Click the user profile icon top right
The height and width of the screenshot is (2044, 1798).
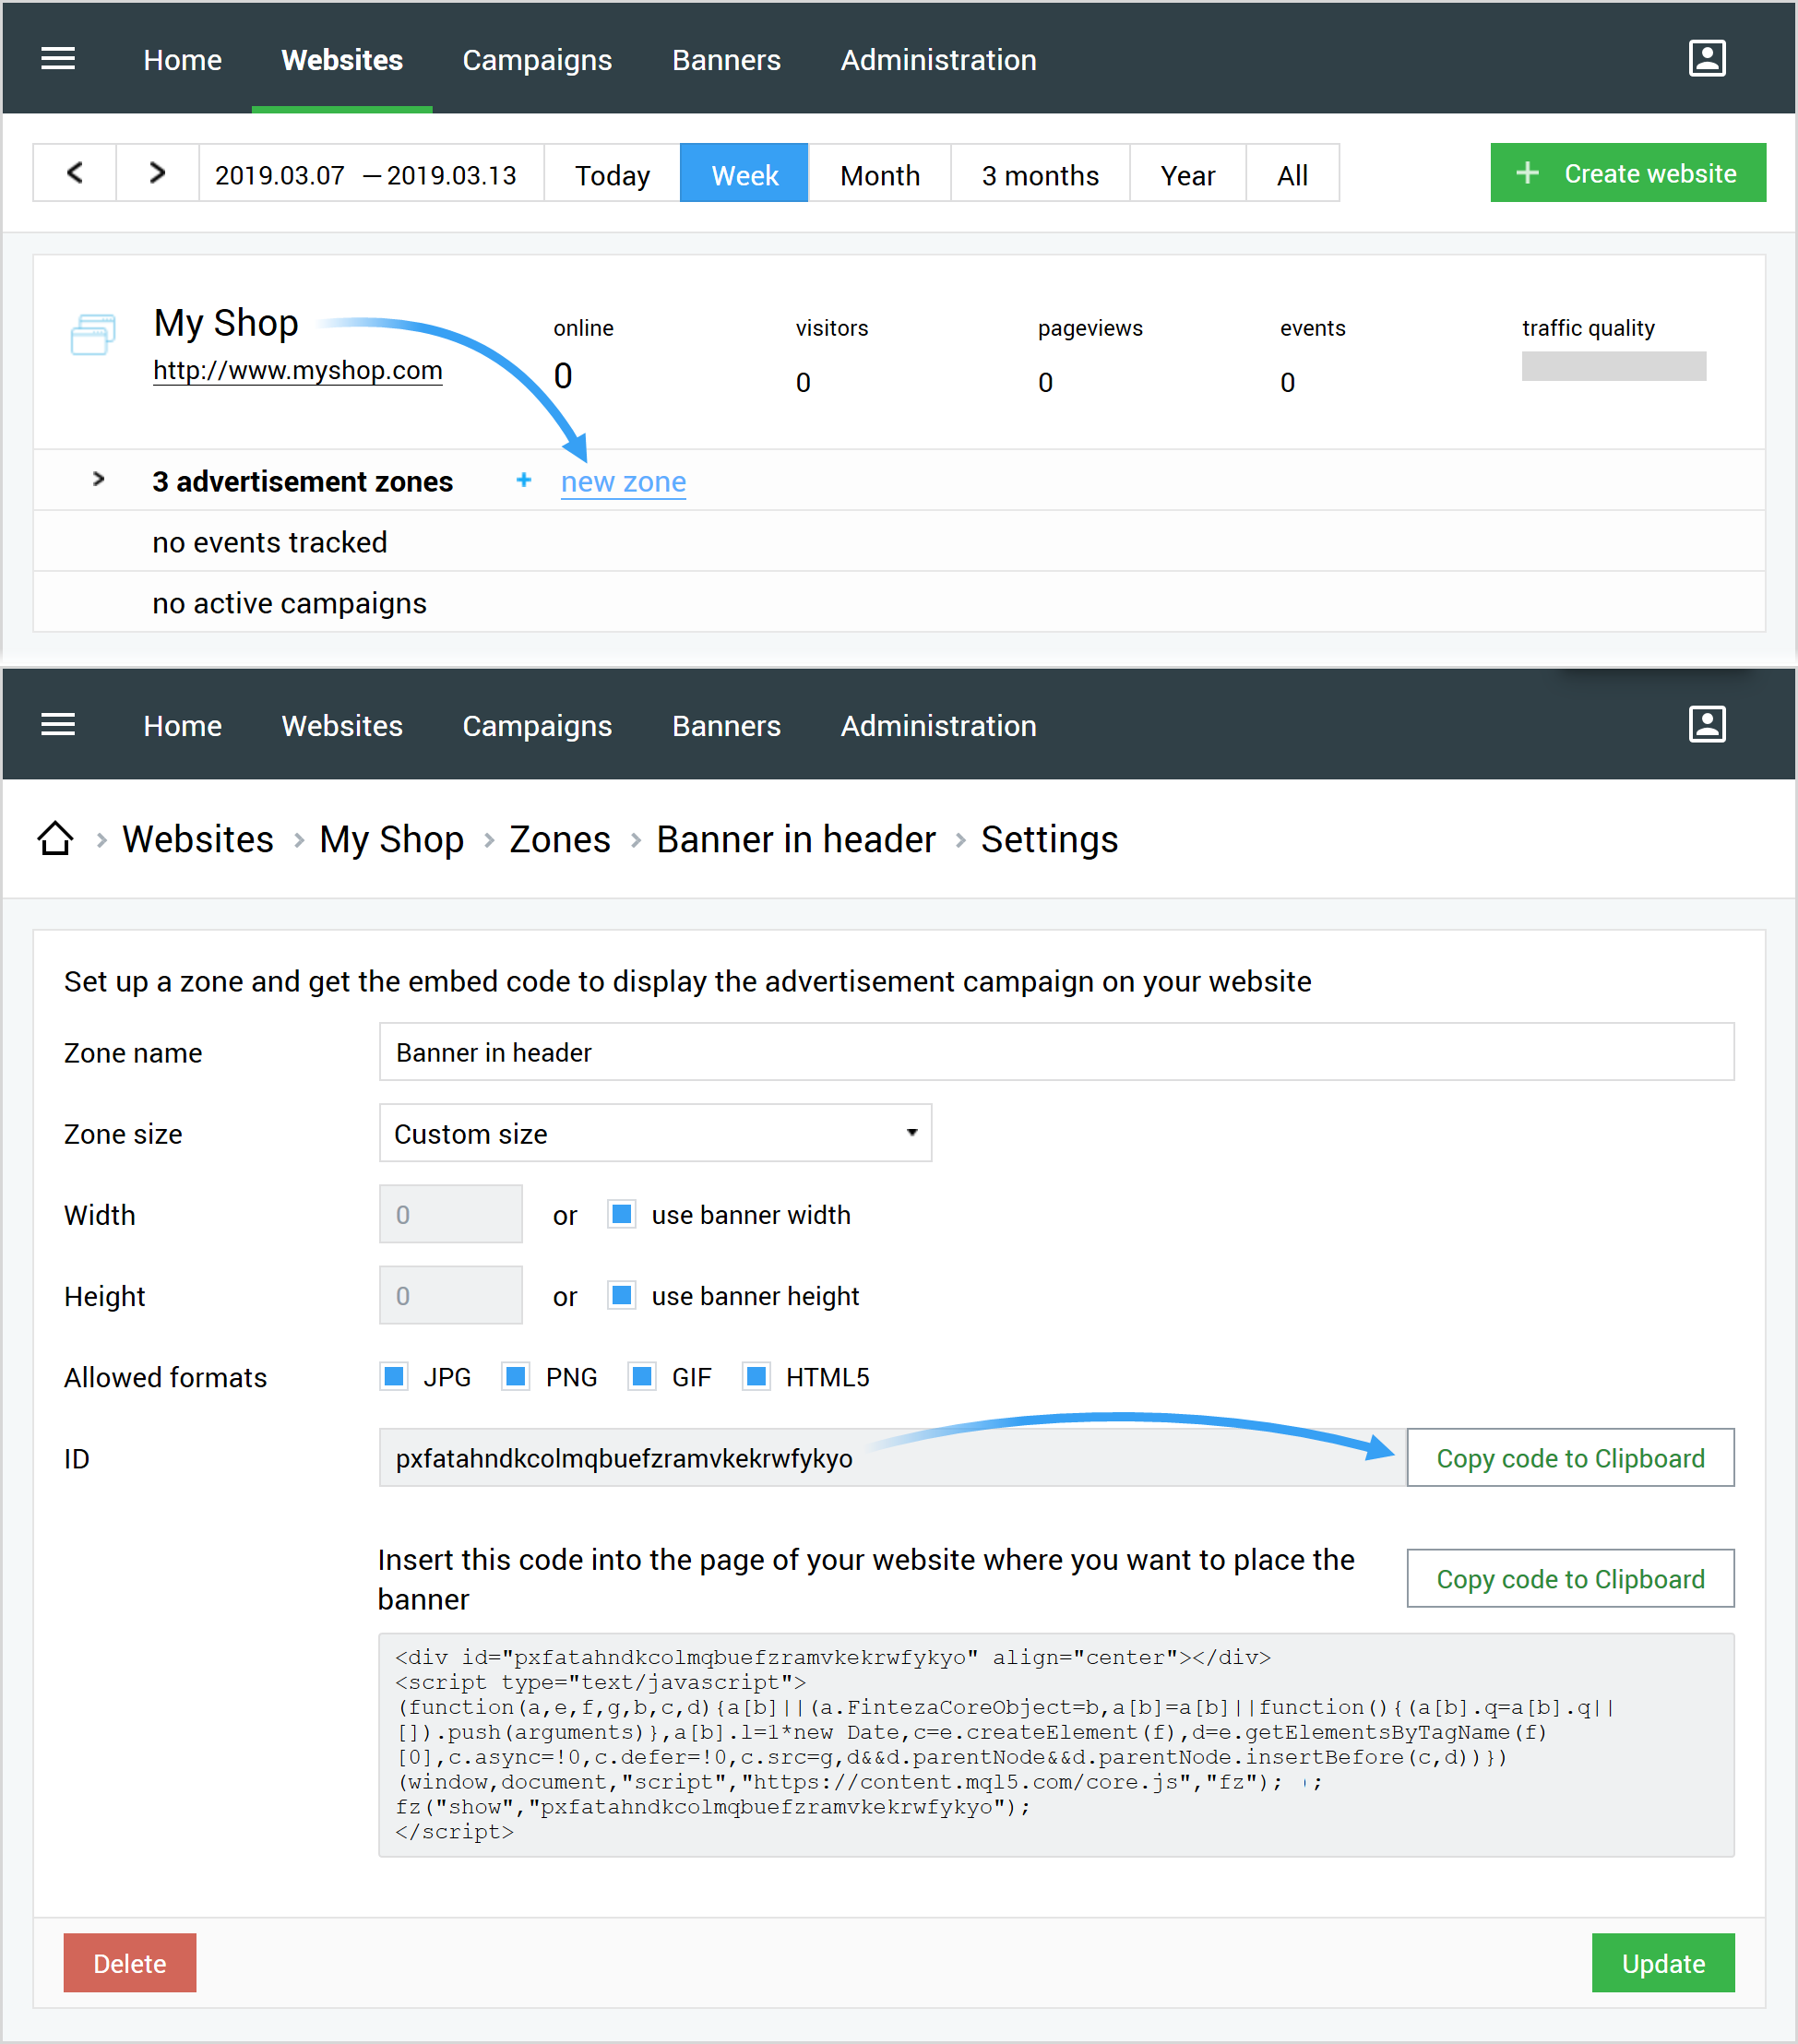click(x=1708, y=59)
